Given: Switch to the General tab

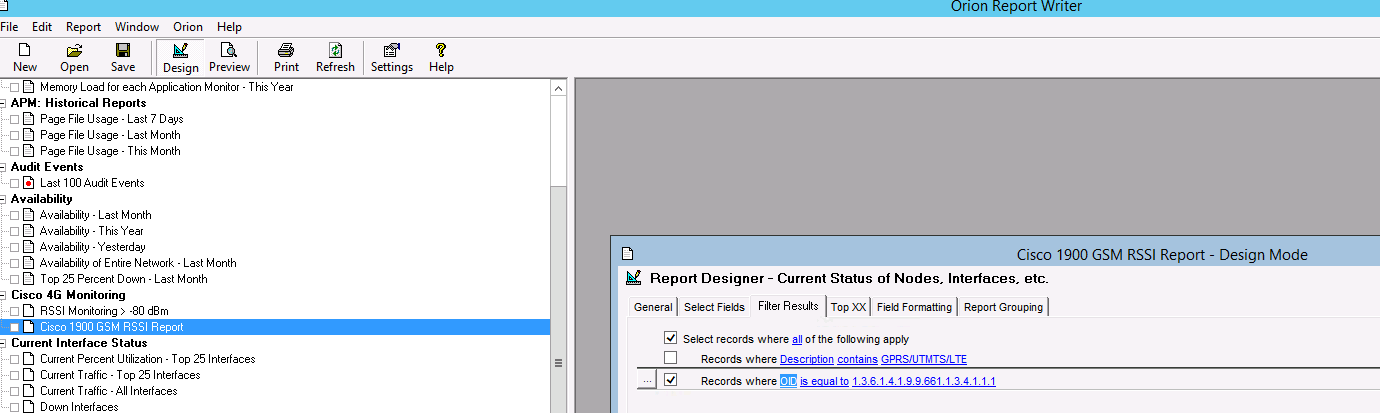Looking at the screenshot, I should click(x=653, y=307).
